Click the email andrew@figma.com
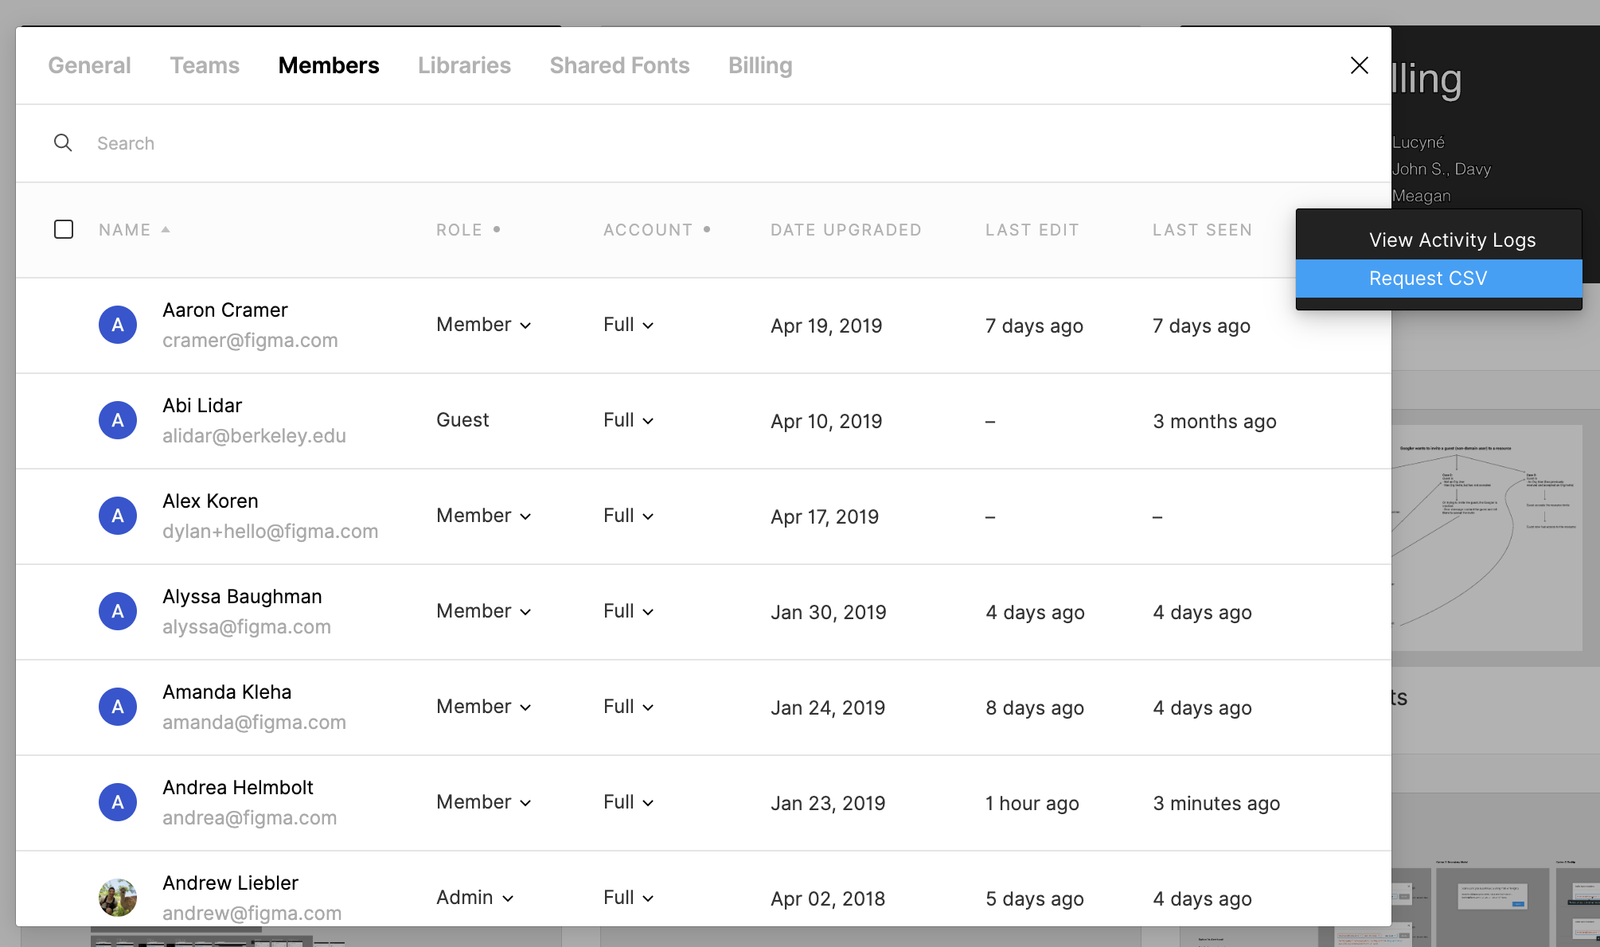The width and height of the screenshot is (1600, 947). click(x=252, y=913)
